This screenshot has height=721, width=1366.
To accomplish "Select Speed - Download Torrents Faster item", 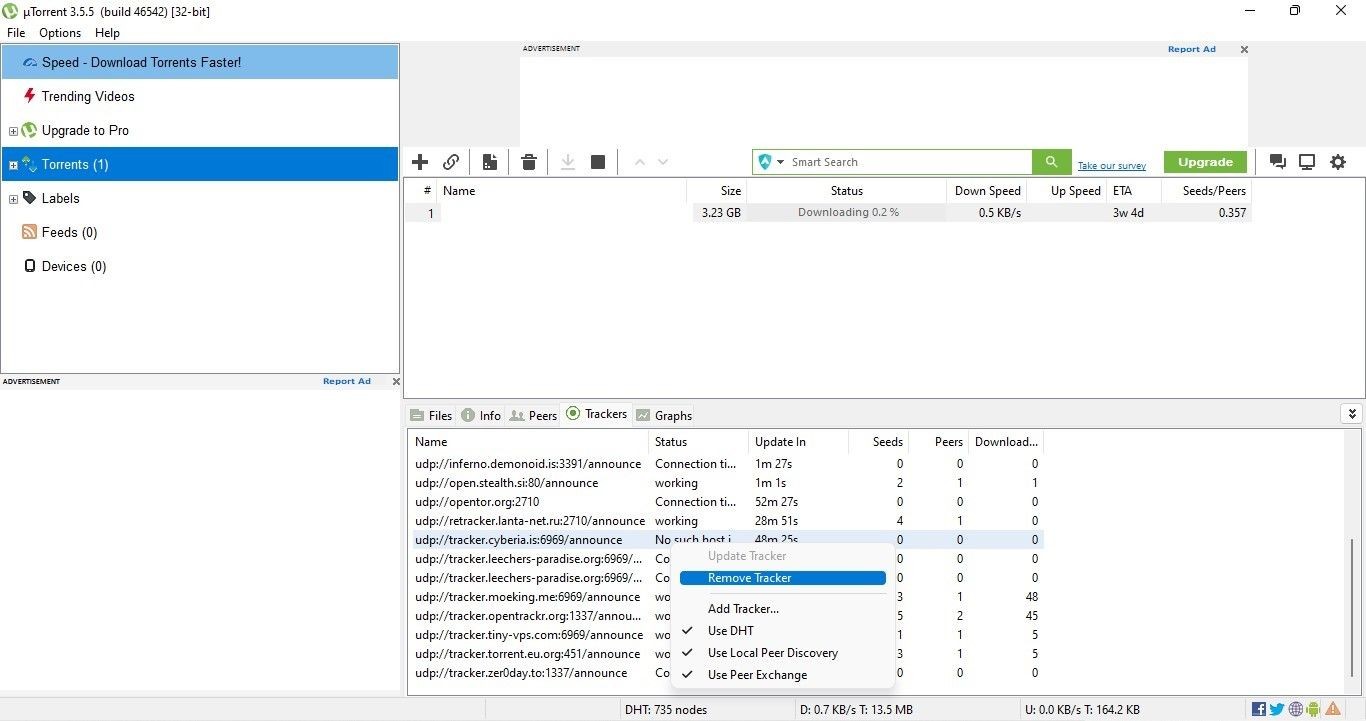I will (x=200, y=62).
